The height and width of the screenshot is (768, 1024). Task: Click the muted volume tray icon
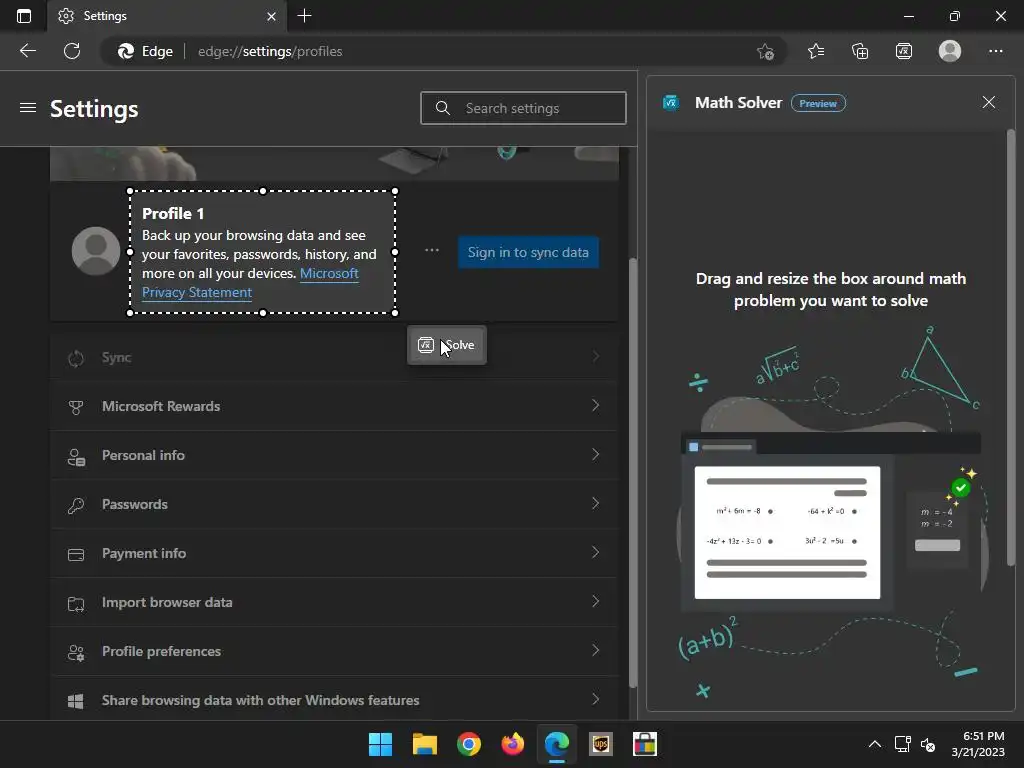coord(927,744)
